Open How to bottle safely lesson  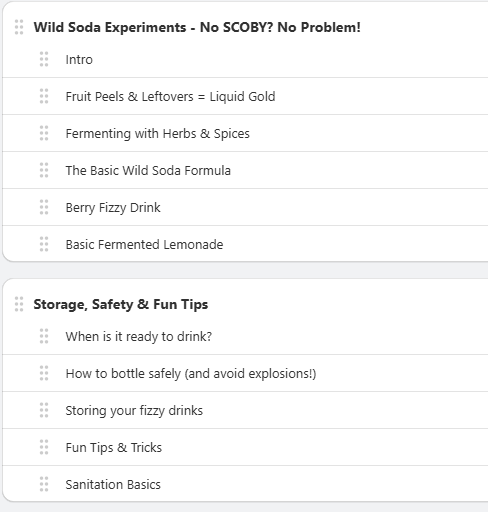(x=191, y=374)
